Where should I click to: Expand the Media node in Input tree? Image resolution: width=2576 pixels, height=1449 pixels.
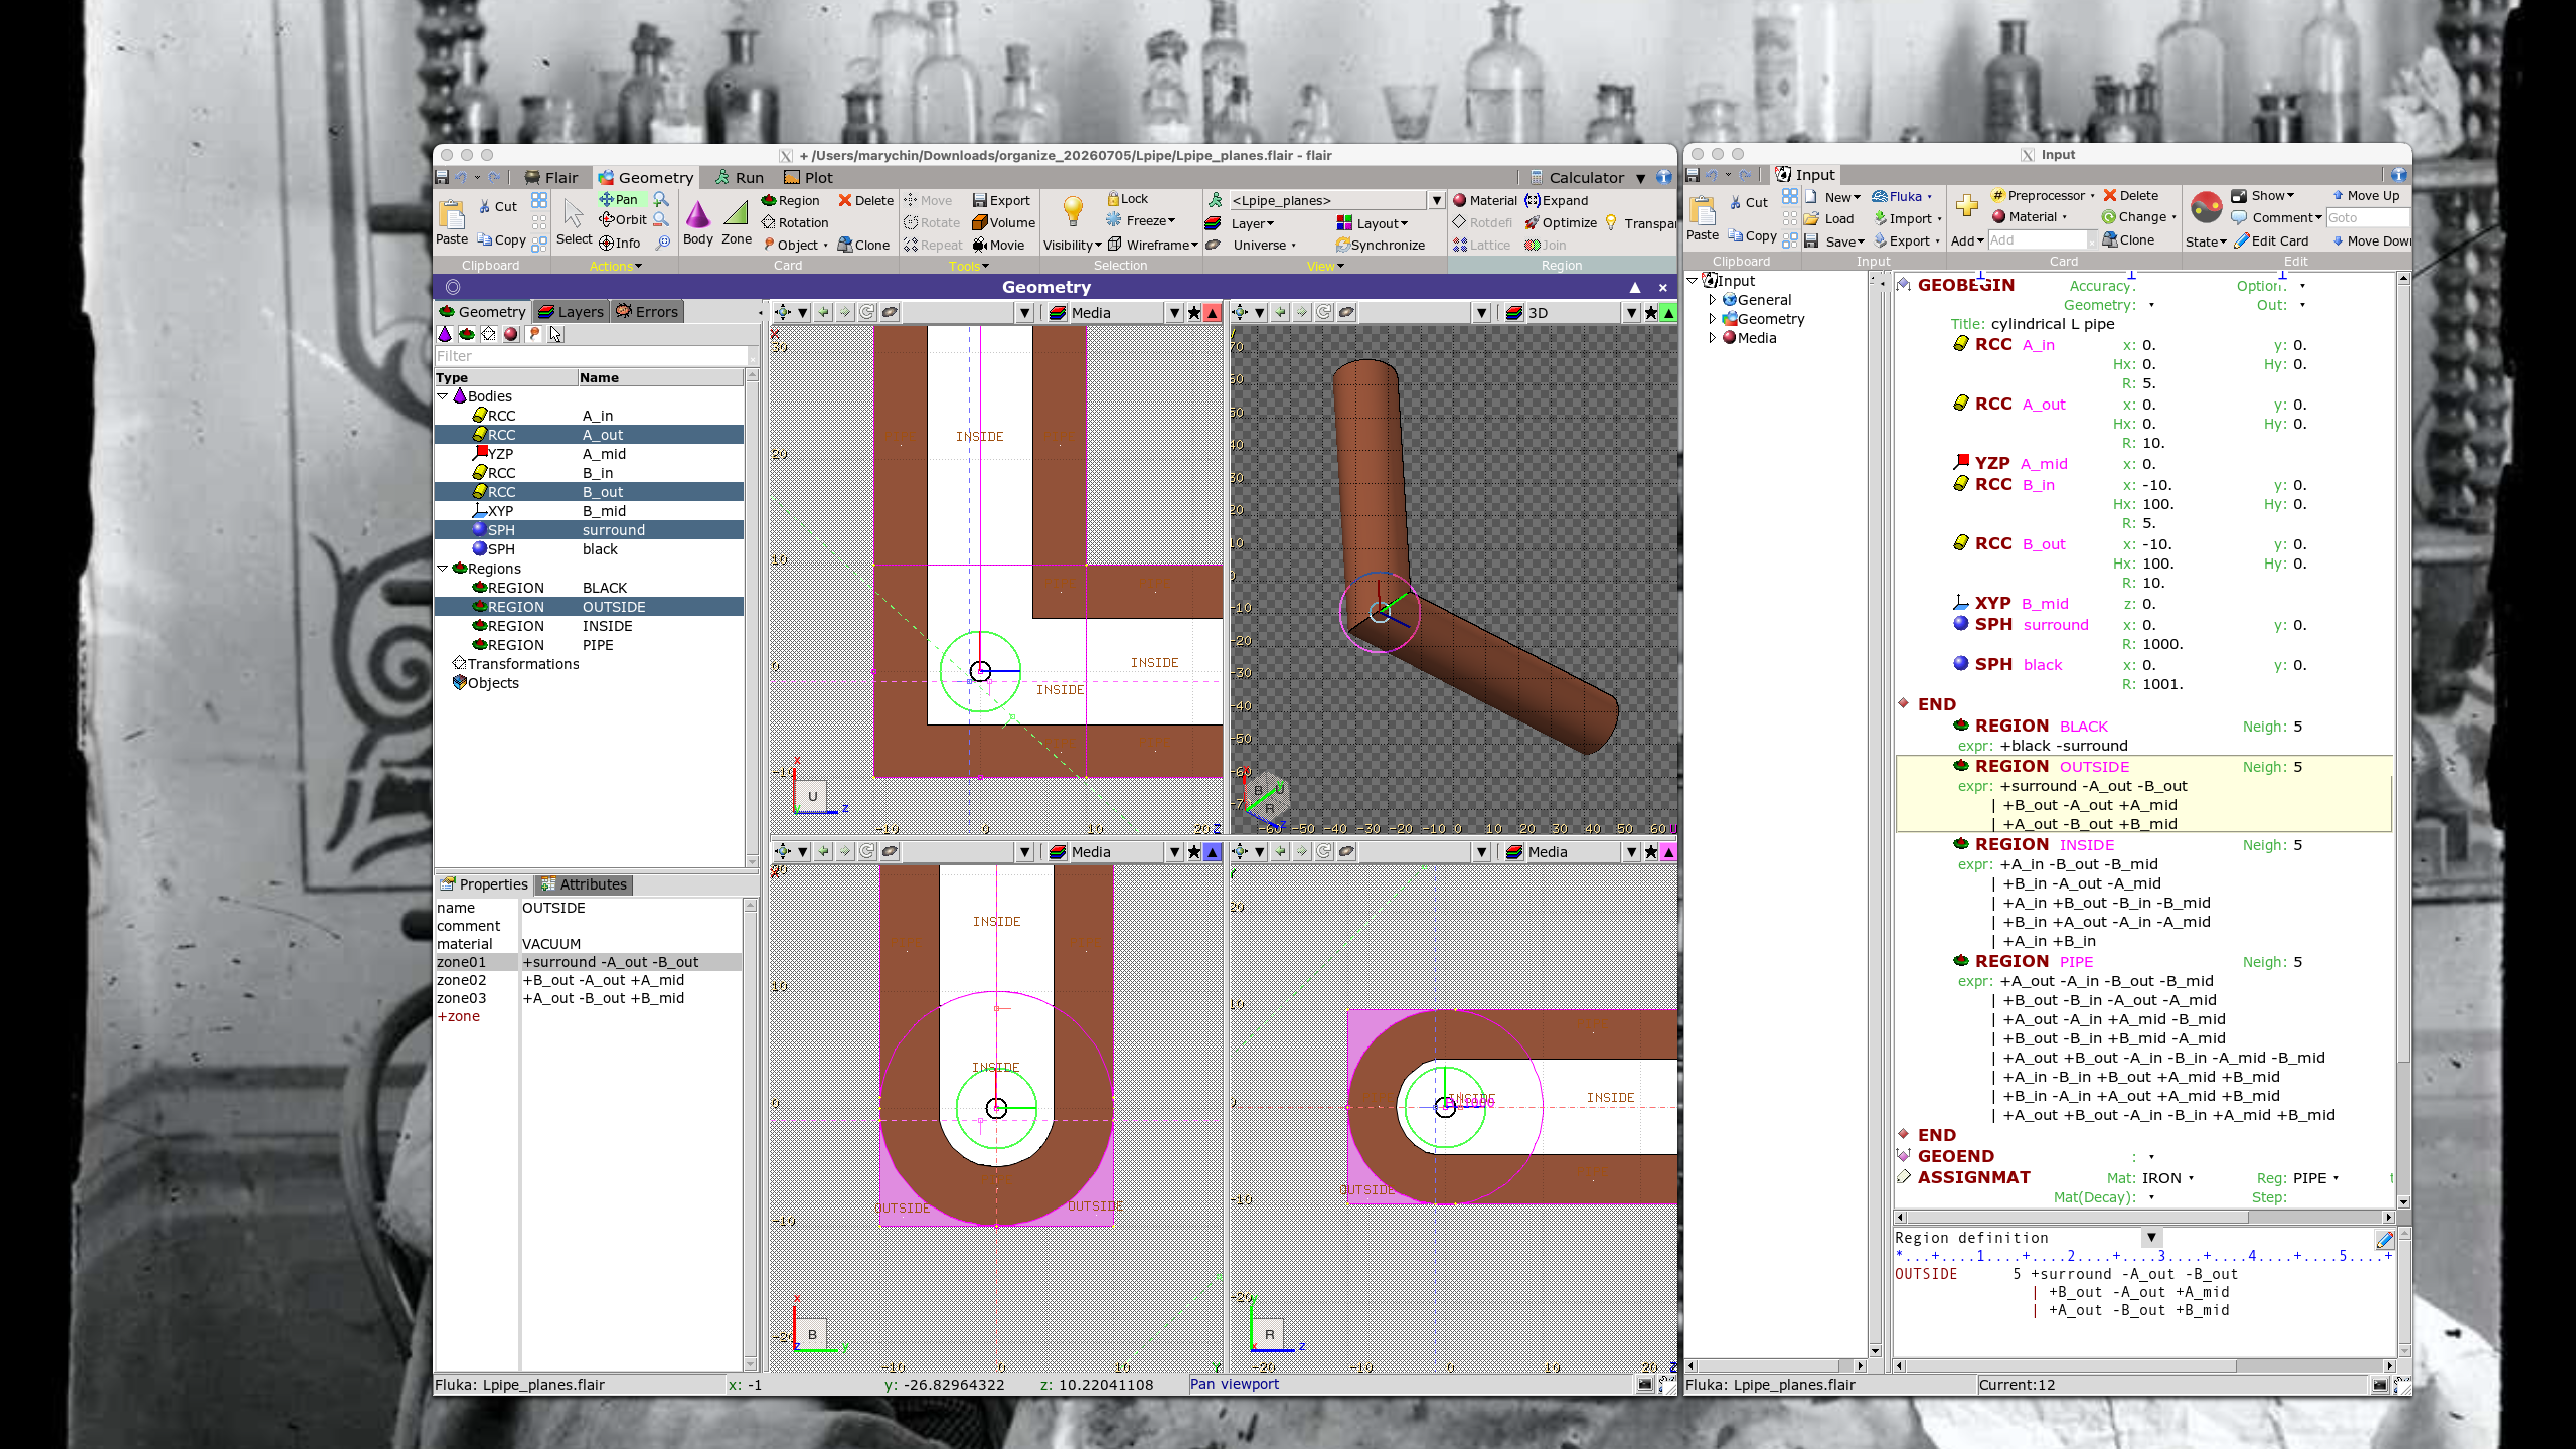tap(1712, 338)
